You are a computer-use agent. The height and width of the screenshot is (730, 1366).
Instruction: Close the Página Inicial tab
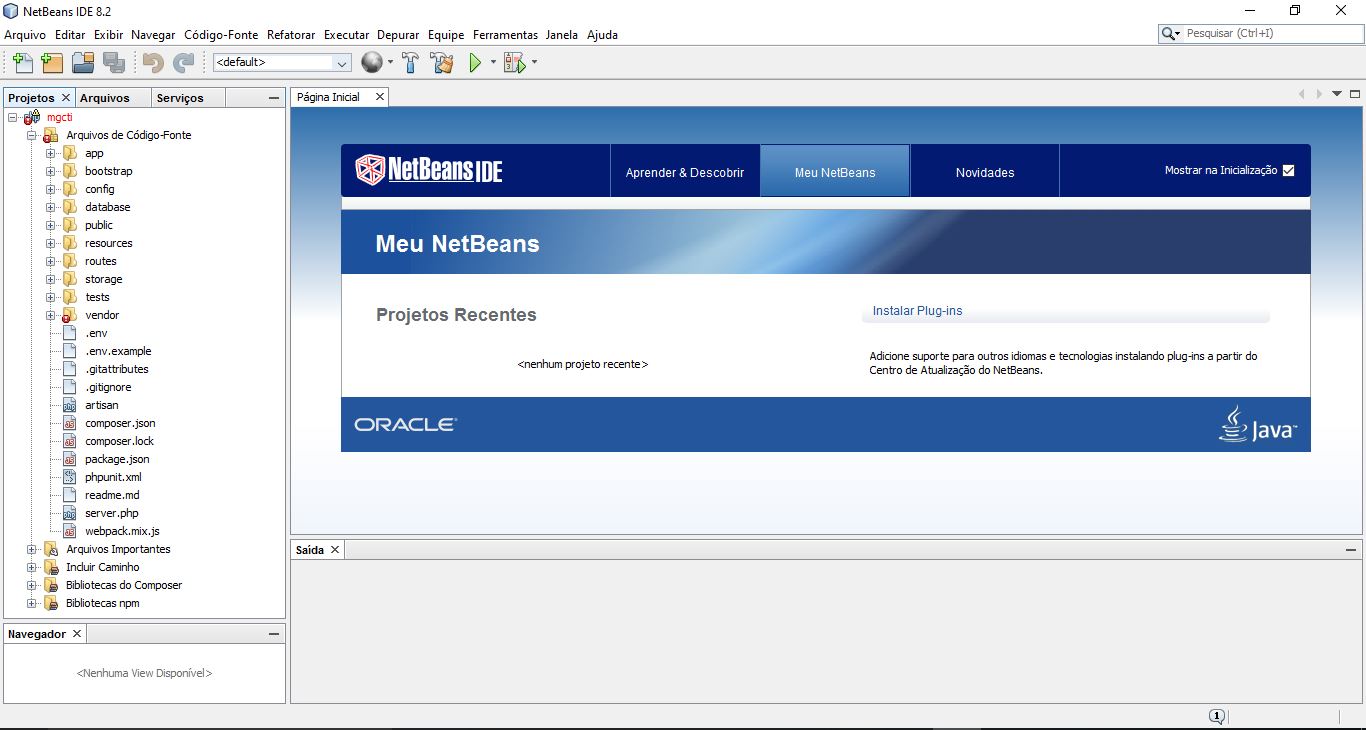380,97
